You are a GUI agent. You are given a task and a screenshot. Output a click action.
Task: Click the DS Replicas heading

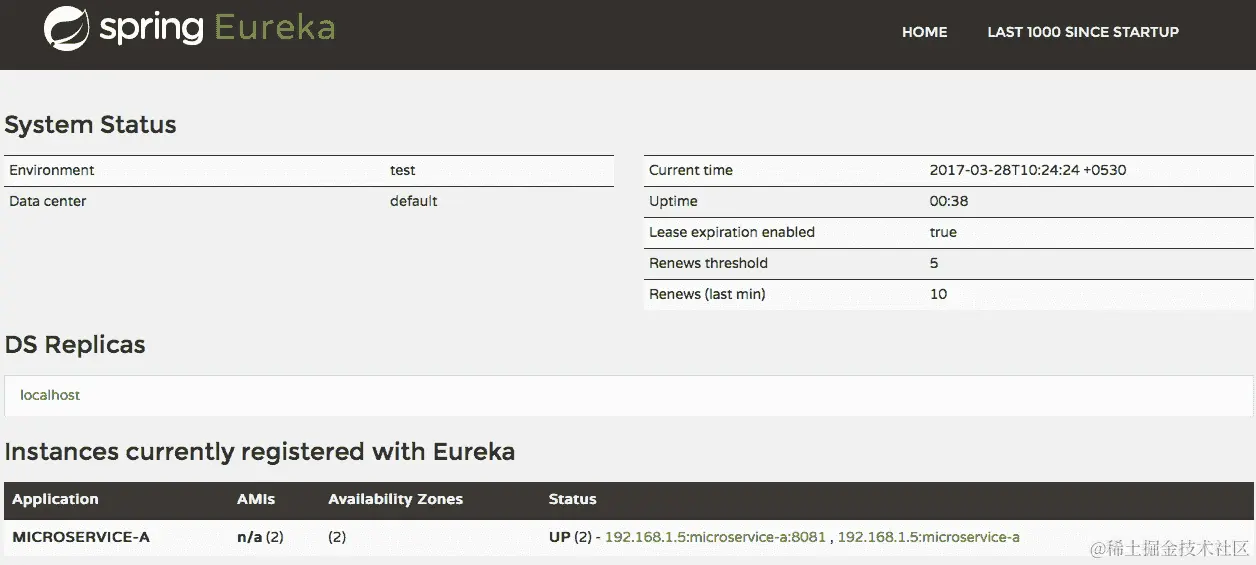pyautogui.click(x=75, y=345)
